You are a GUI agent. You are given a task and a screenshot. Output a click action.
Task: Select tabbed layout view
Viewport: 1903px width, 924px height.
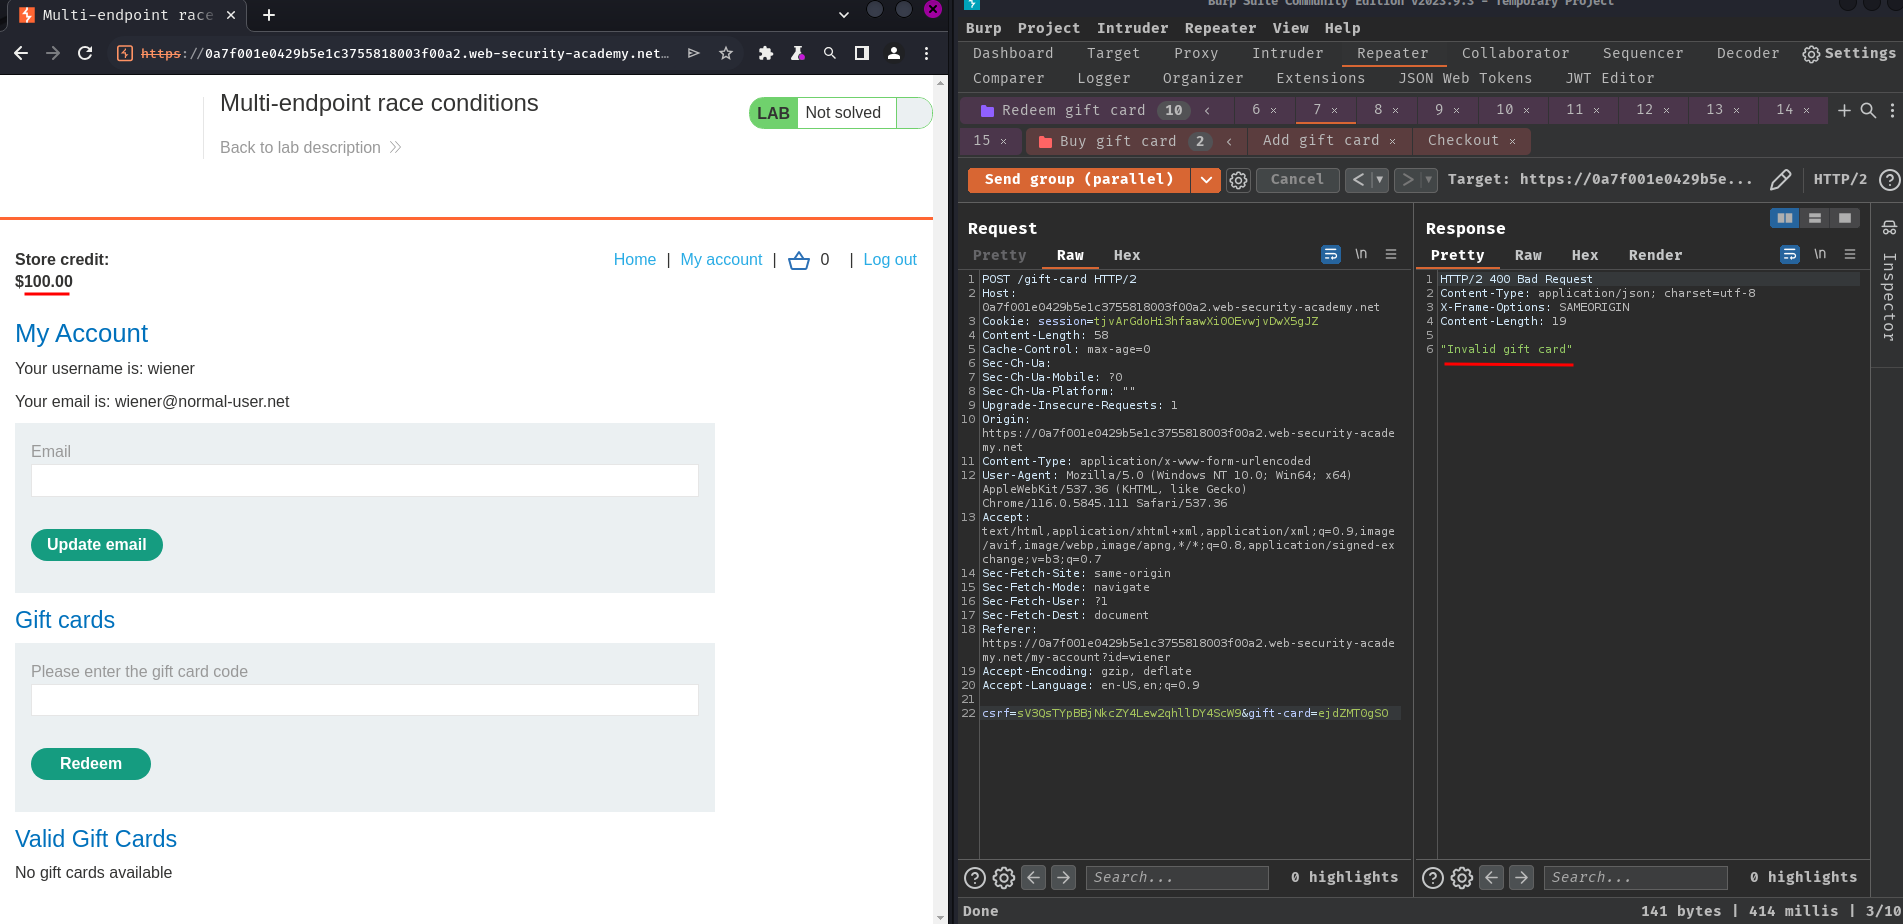coord(1845,217)
